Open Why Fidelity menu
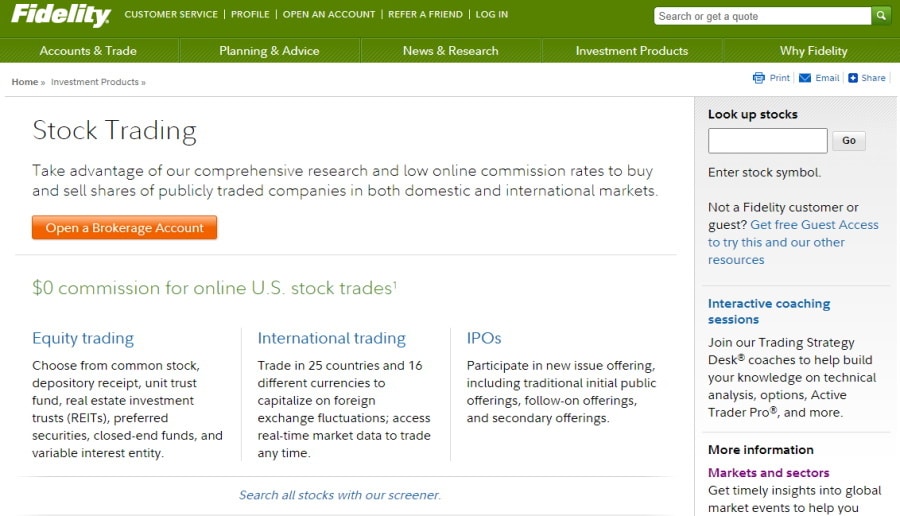The image size is (900, 516). click(x=813, y=51)
